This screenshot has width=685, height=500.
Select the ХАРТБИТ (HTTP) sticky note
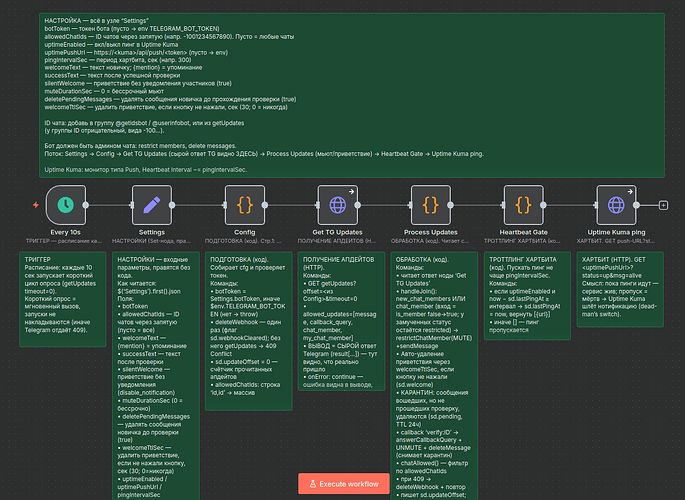[620, 289]
